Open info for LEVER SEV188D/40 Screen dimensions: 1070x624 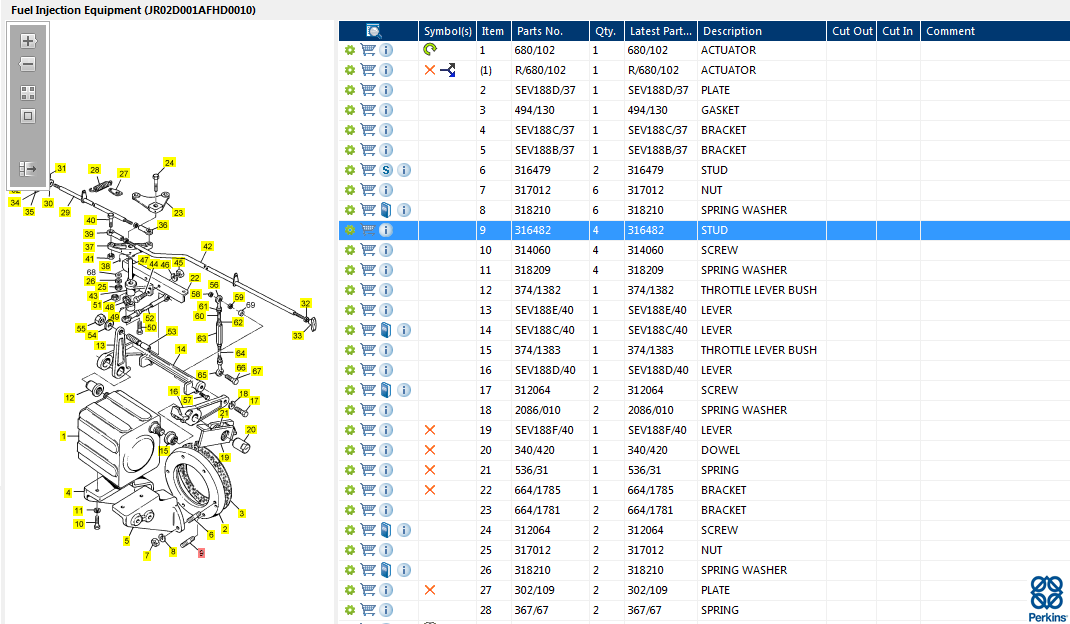(x=386, y=370)
